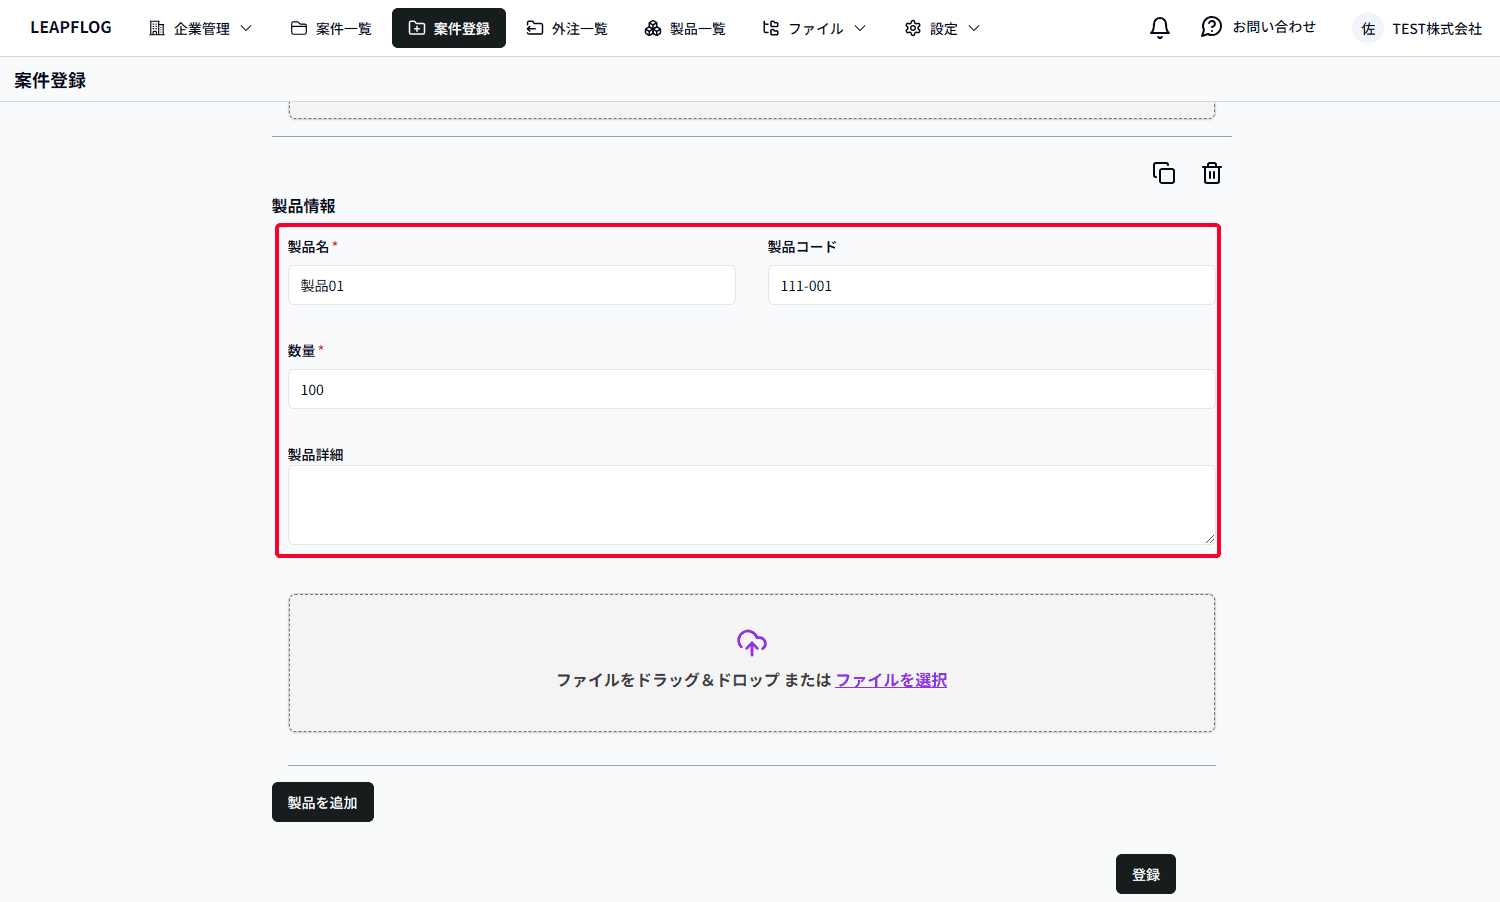The image size is (1500, 902).
Task: Click the お問い合わせ chat help icon
Action: point(1211,28)
